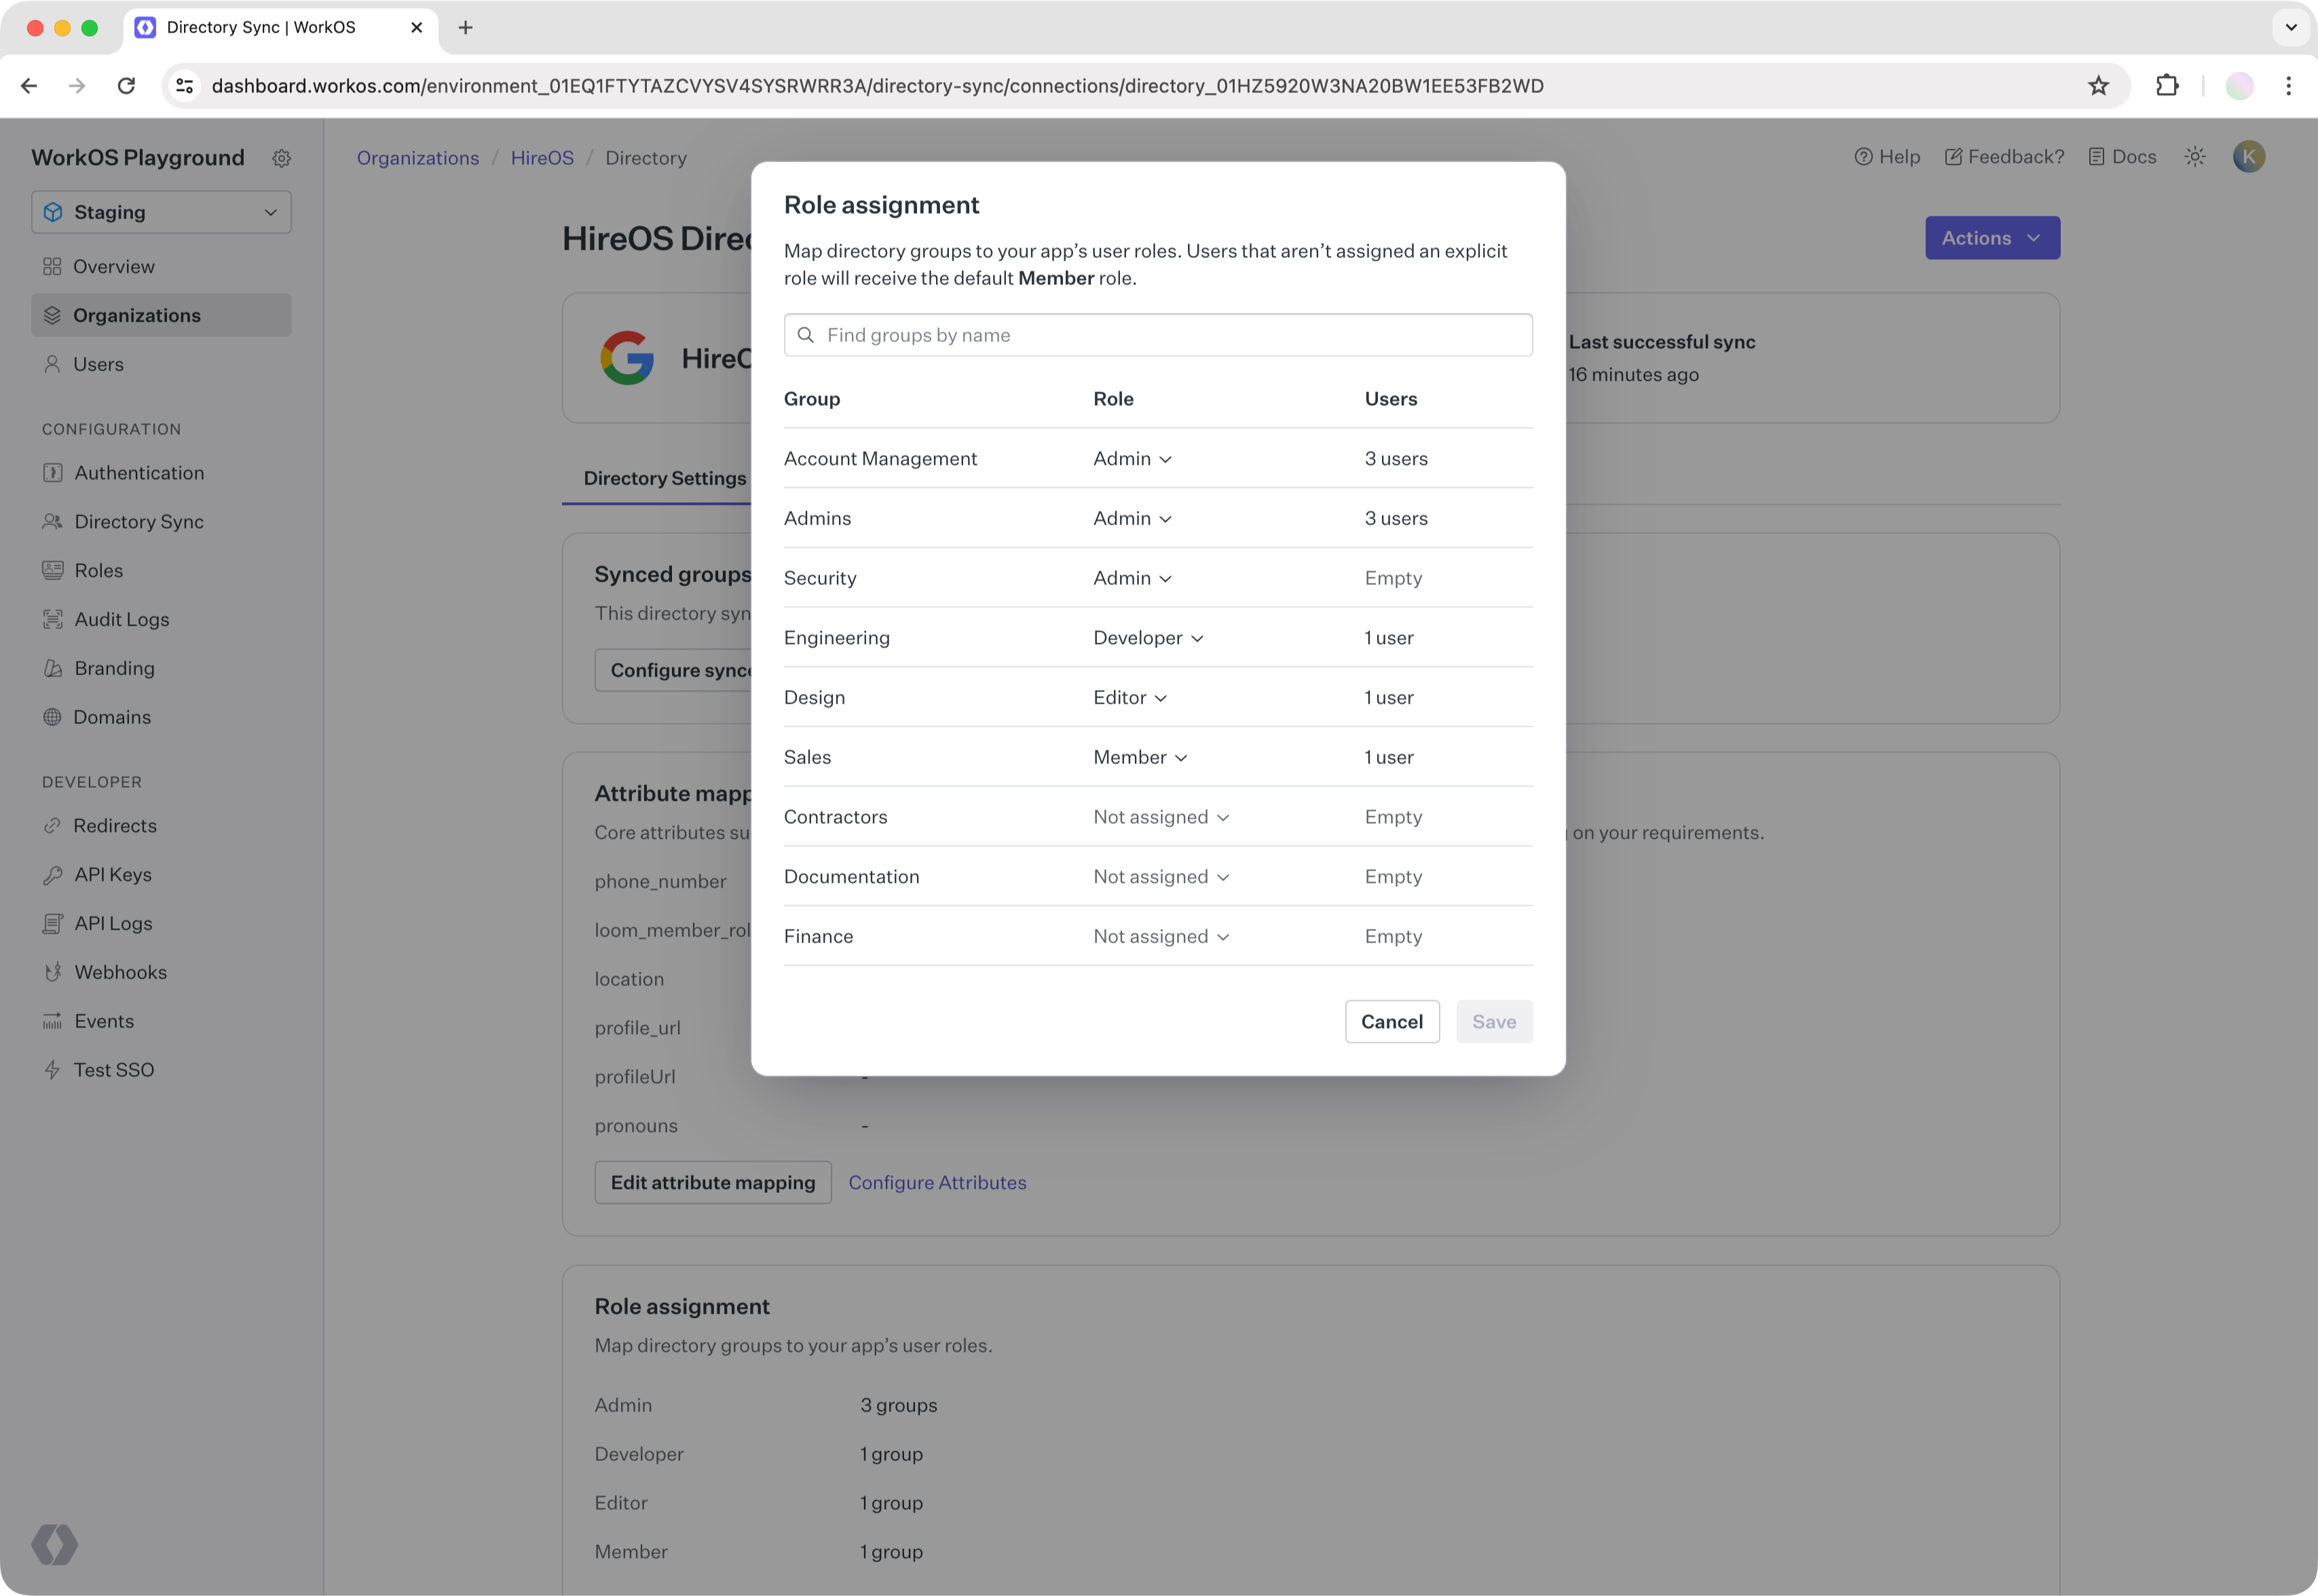The height and width of the screenshot is (1596, 2318).
Task: Follow the HireOS breadcrumb link
Action: point(541,158)
